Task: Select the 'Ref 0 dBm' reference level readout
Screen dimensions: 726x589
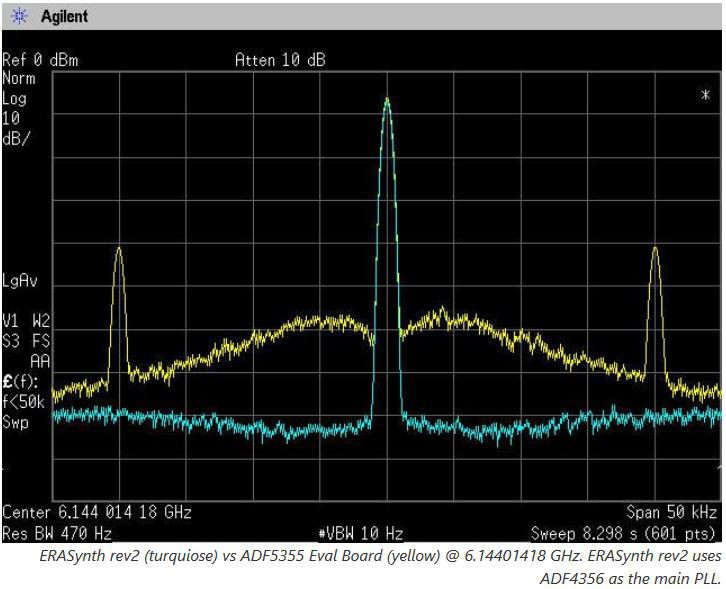Action: click(x=40, y=60)
